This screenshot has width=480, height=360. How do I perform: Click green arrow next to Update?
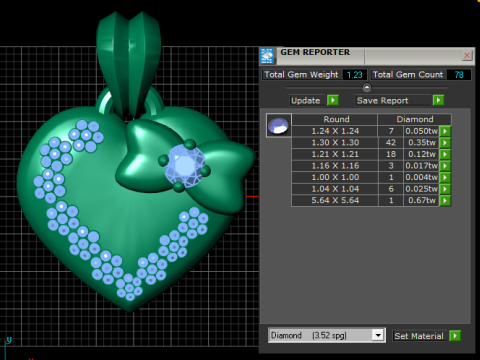tap(333, 100)
